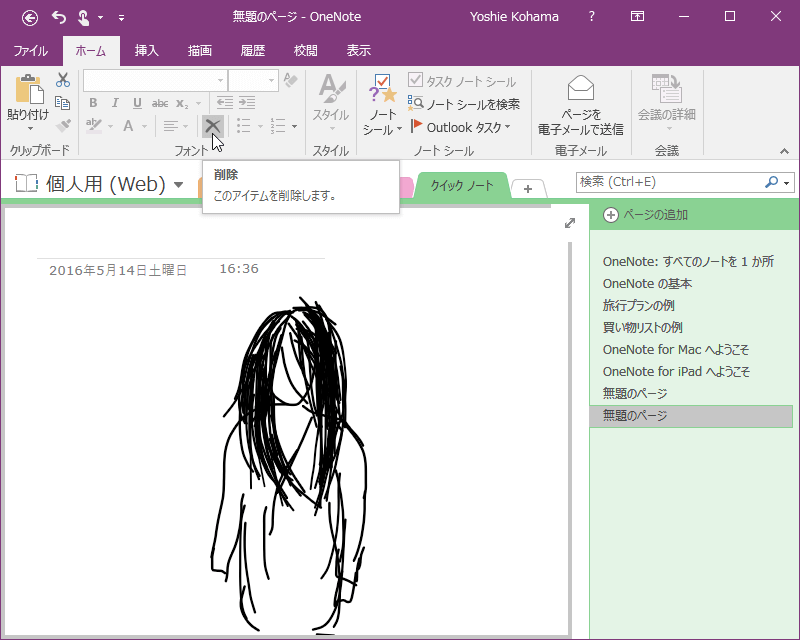
Task: Open the bullets style dropdown arrow
Action: pyautogui.click(x=260, y=126)
